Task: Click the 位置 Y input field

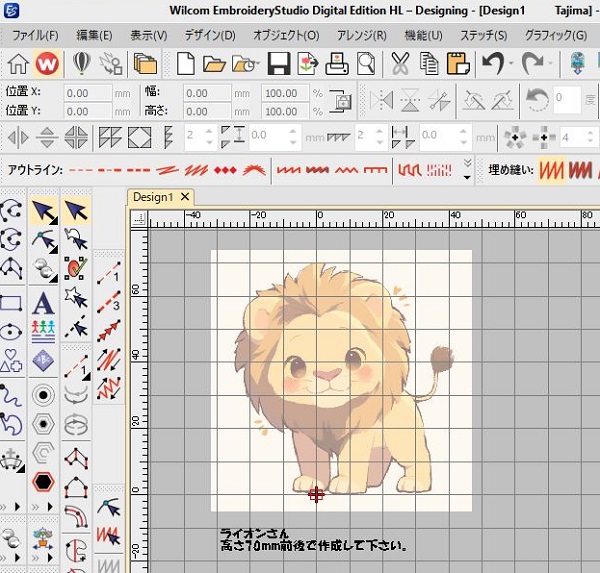Action: pyautogui.click(x=88, y=112)
